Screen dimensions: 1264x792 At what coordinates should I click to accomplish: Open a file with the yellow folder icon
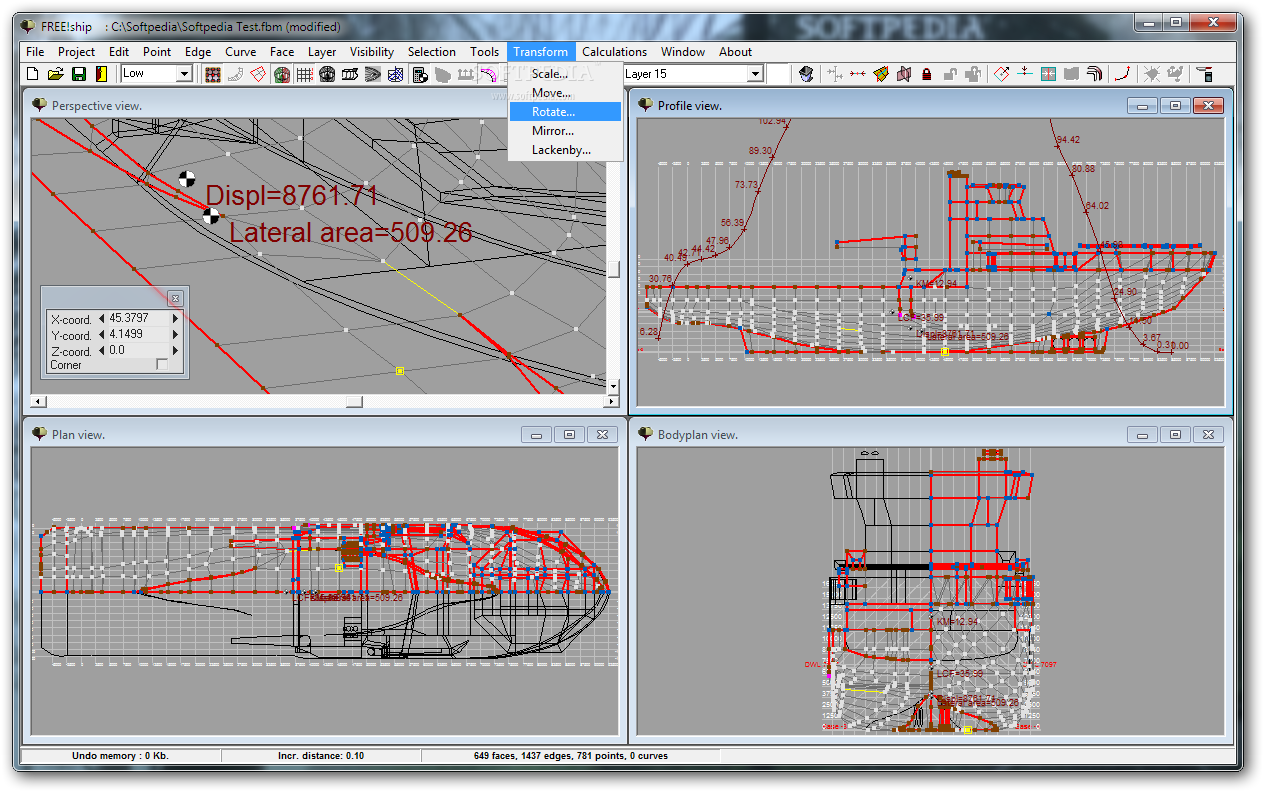point(56,74)
